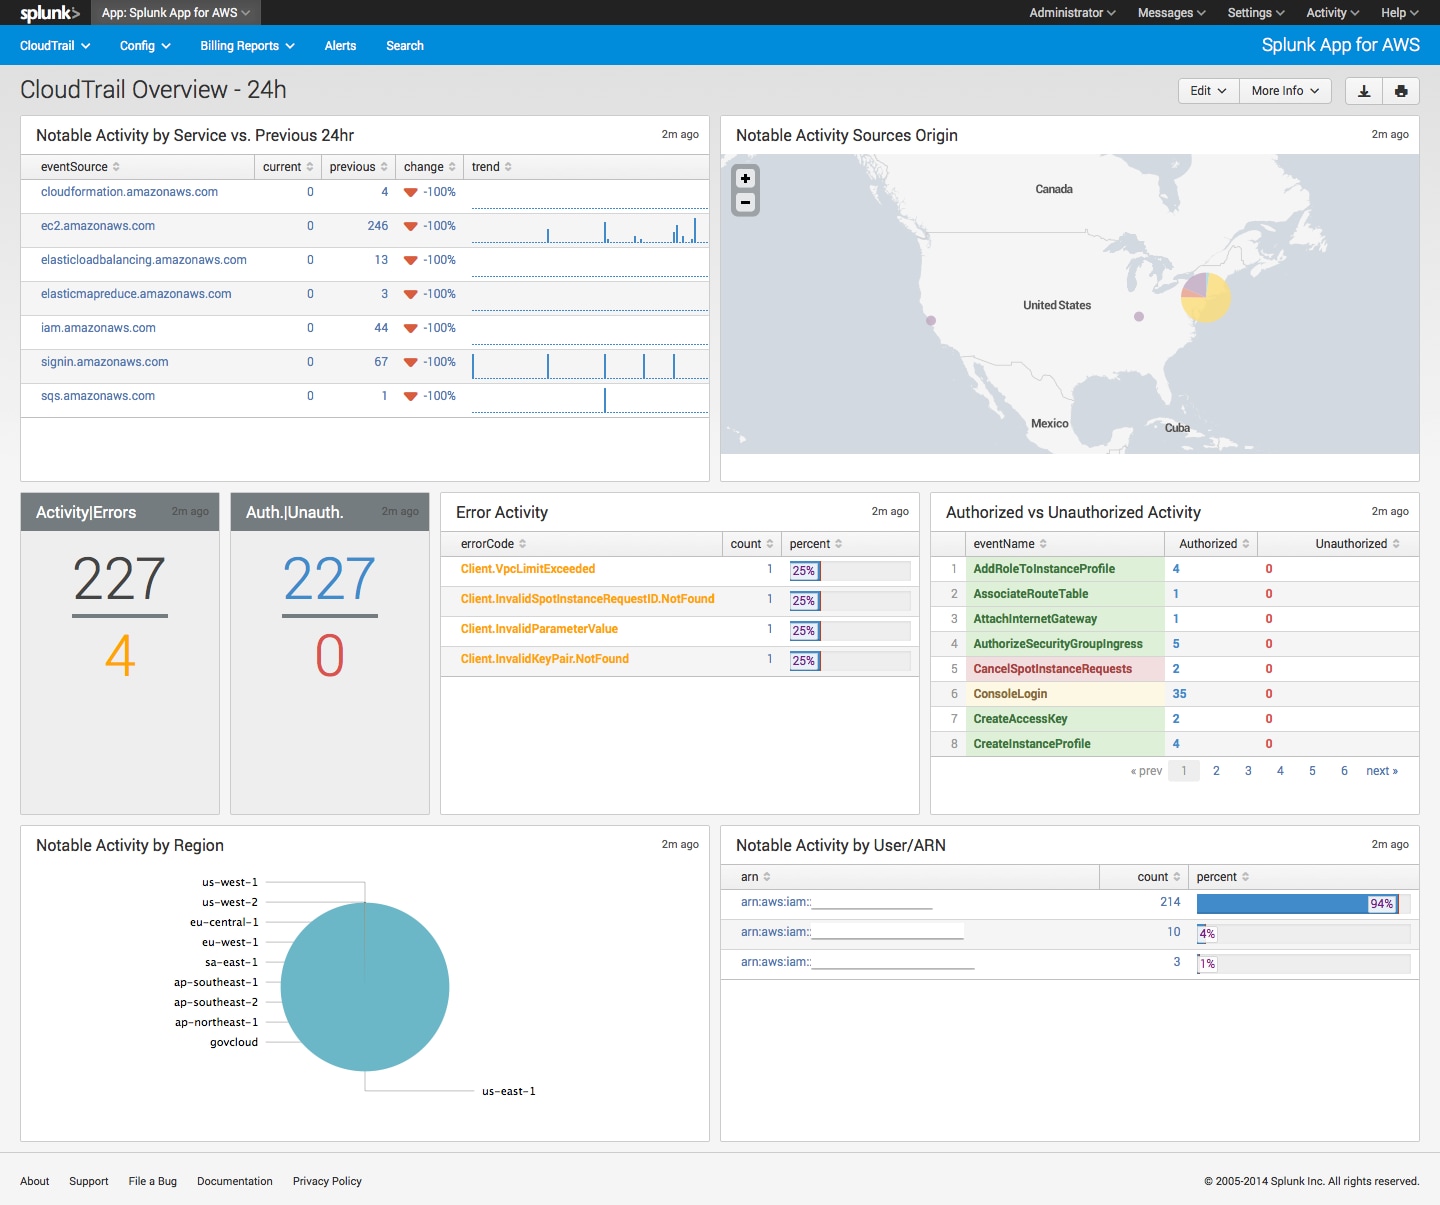The image size is (1440, 1205).
Task: Click the Splunk App for AWS title
Action: tap(1341, 45)
